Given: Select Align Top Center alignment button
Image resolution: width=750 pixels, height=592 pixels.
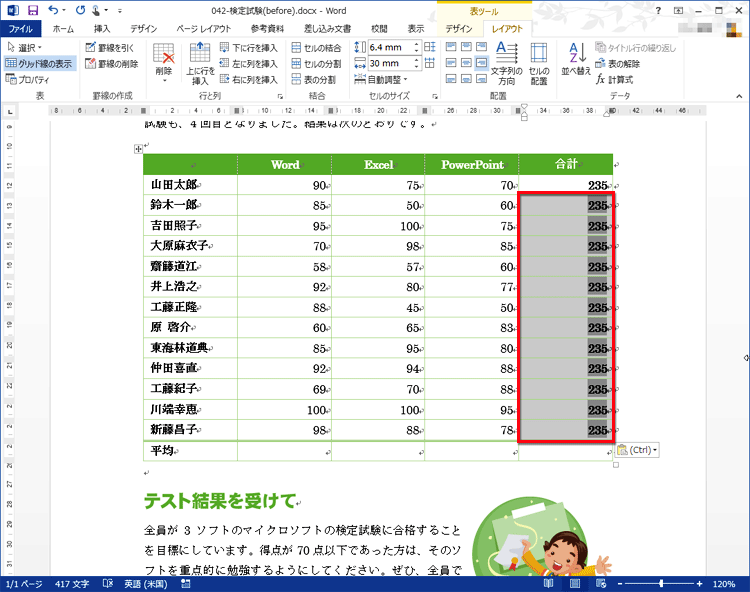Looking at the screenshot, I should pyautogui.click(x=466, y=47).
